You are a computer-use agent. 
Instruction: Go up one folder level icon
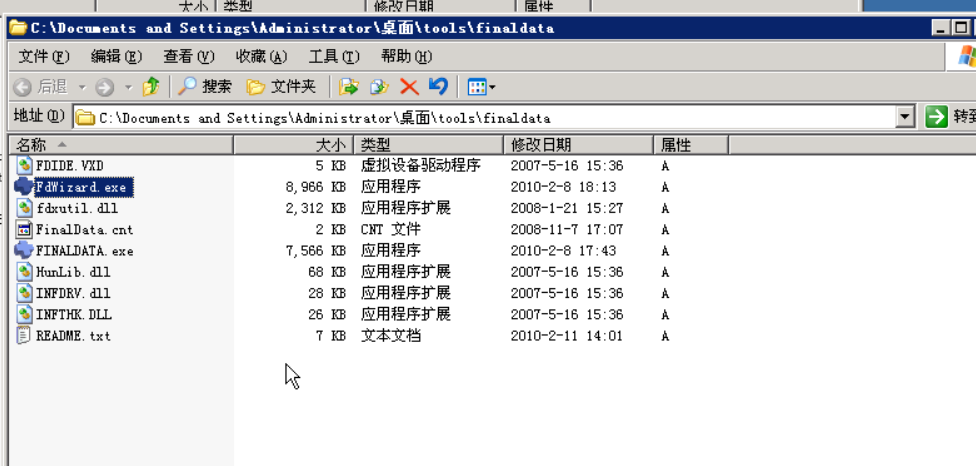point(151,86)
